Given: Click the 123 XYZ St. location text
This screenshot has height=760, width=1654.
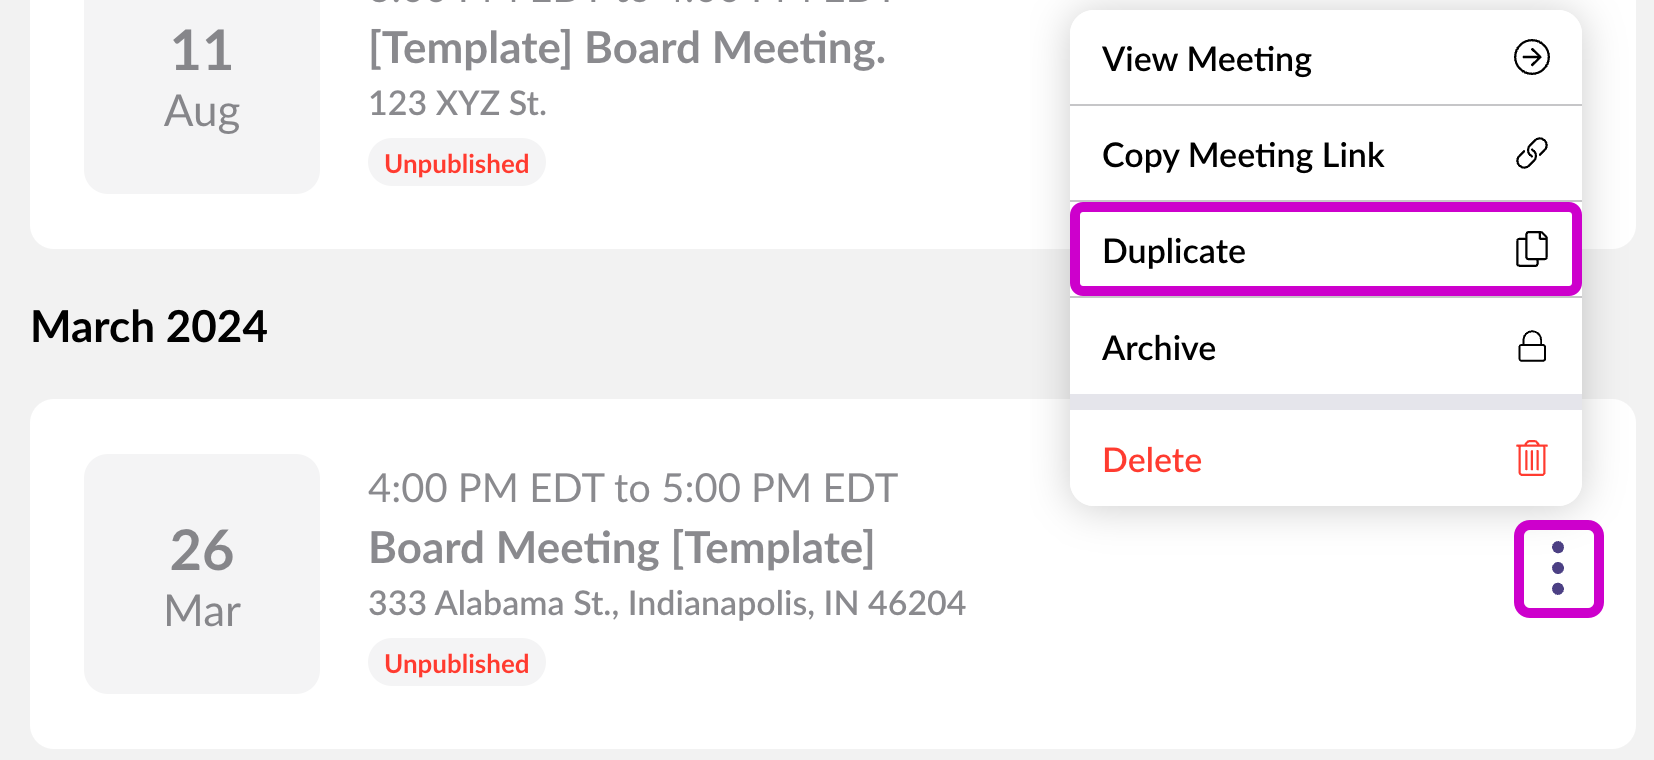Looking at the screenshot, I should click(x=457, y=103).
